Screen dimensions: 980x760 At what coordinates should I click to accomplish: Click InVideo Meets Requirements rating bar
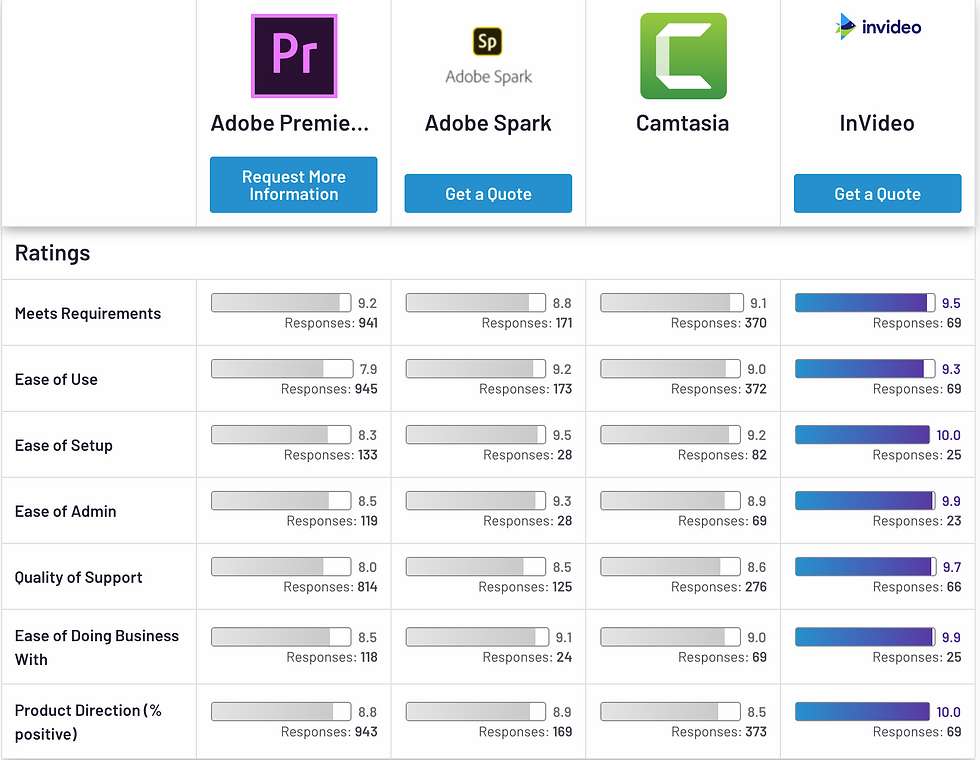[864, 303]
